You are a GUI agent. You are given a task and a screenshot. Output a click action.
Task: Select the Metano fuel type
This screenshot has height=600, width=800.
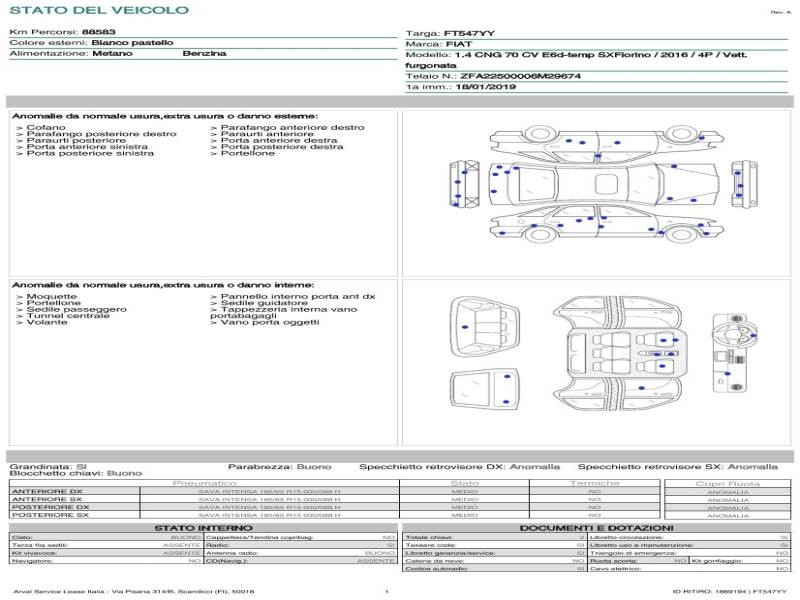pos(112,54)
